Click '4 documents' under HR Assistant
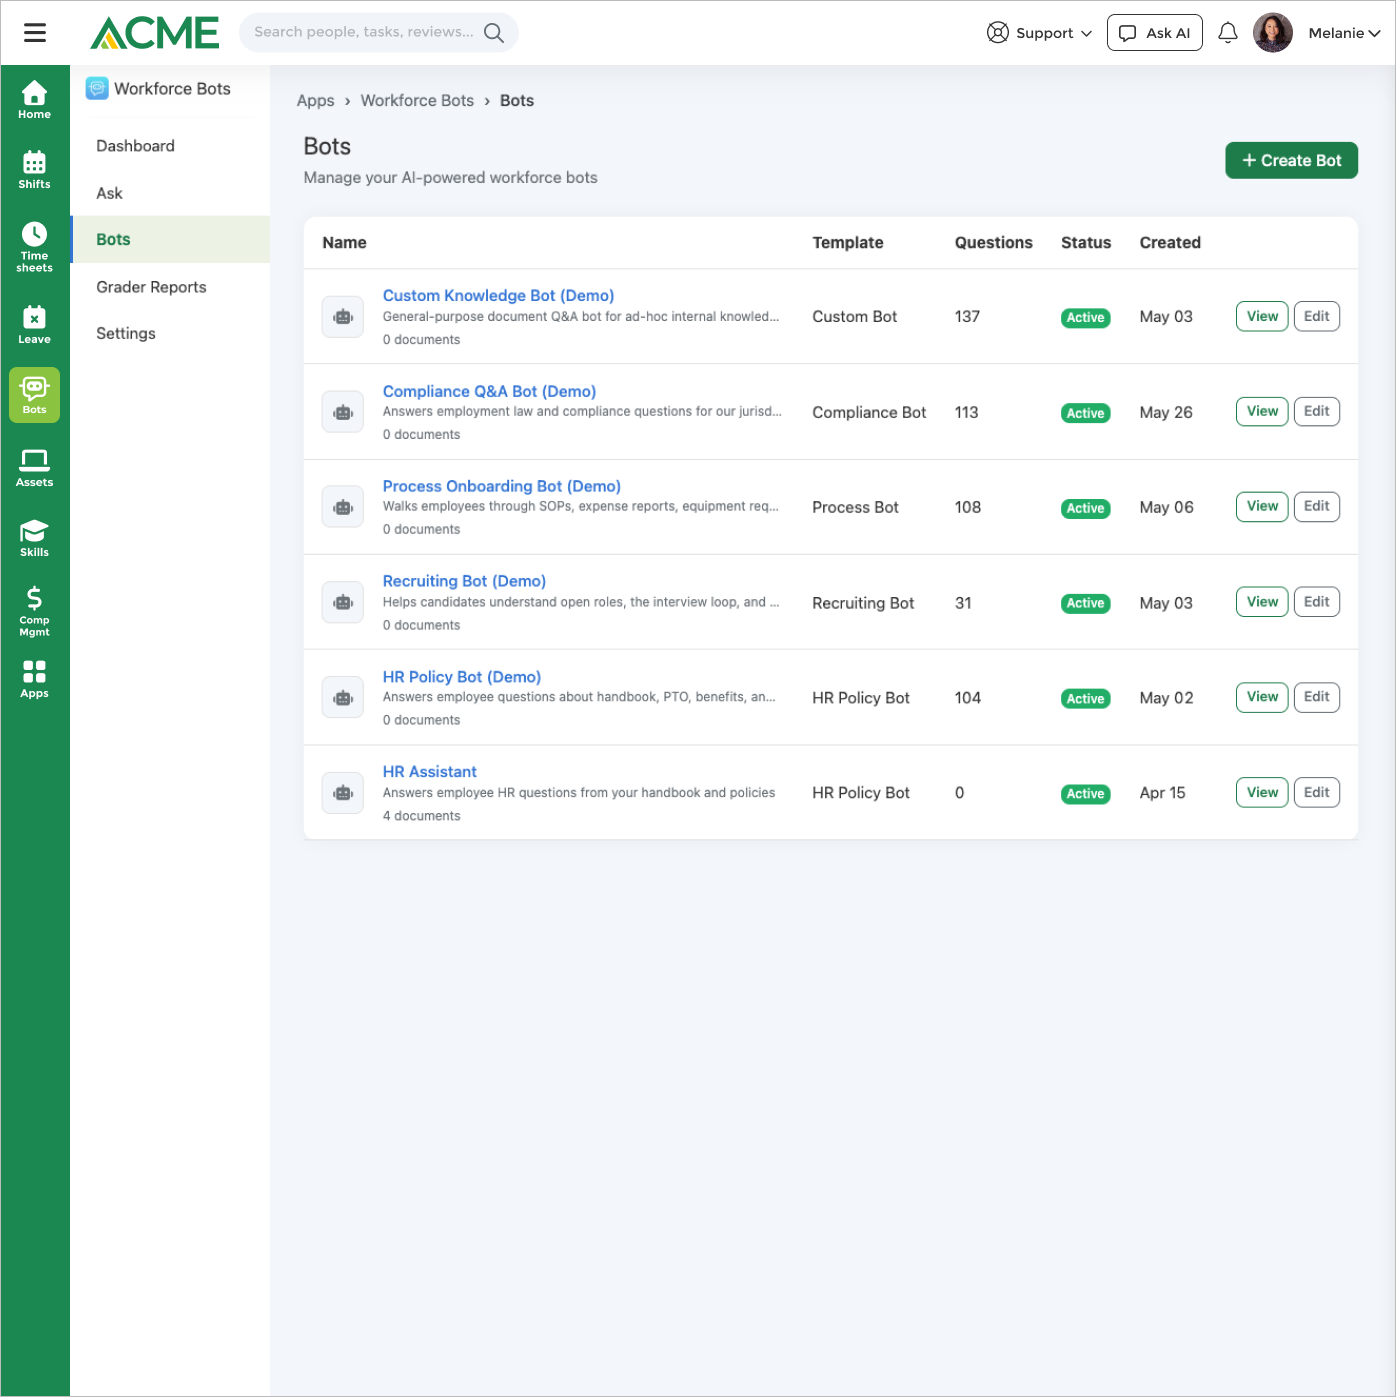The height and width of the screenshot is (1397, 1396). [x=421, y=816]
